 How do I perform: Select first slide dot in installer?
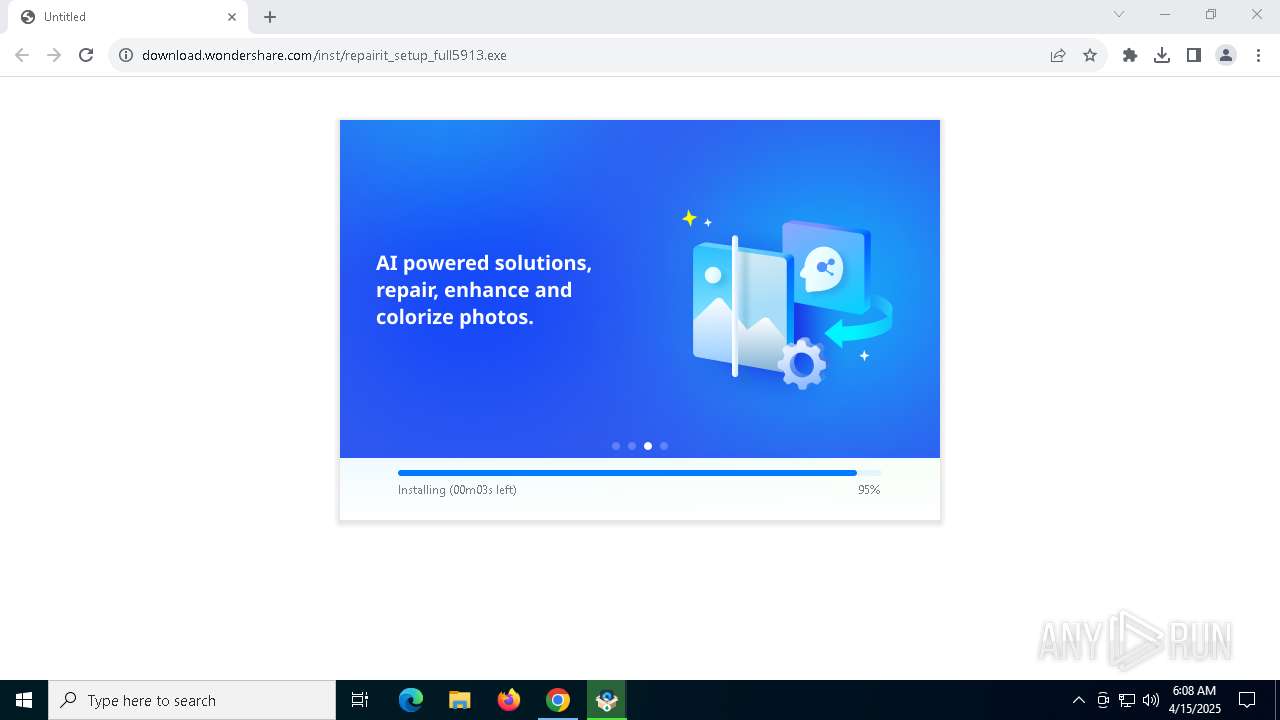coord(616,446)
